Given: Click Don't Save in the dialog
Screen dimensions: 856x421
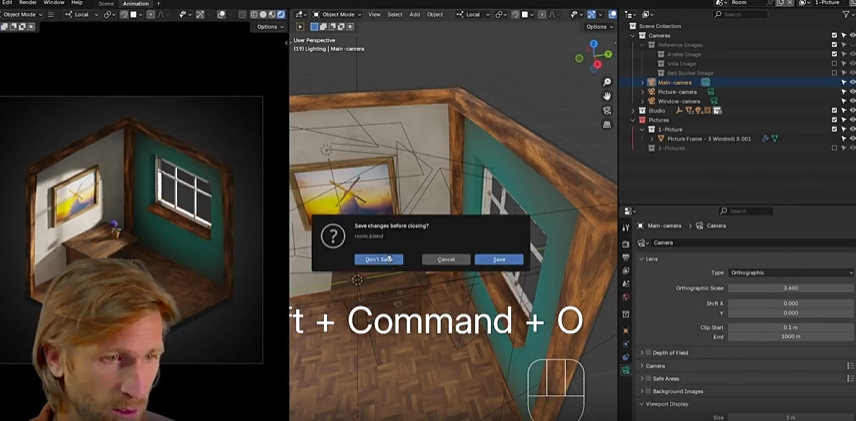Looking at the screenshot, I should 378,259.
